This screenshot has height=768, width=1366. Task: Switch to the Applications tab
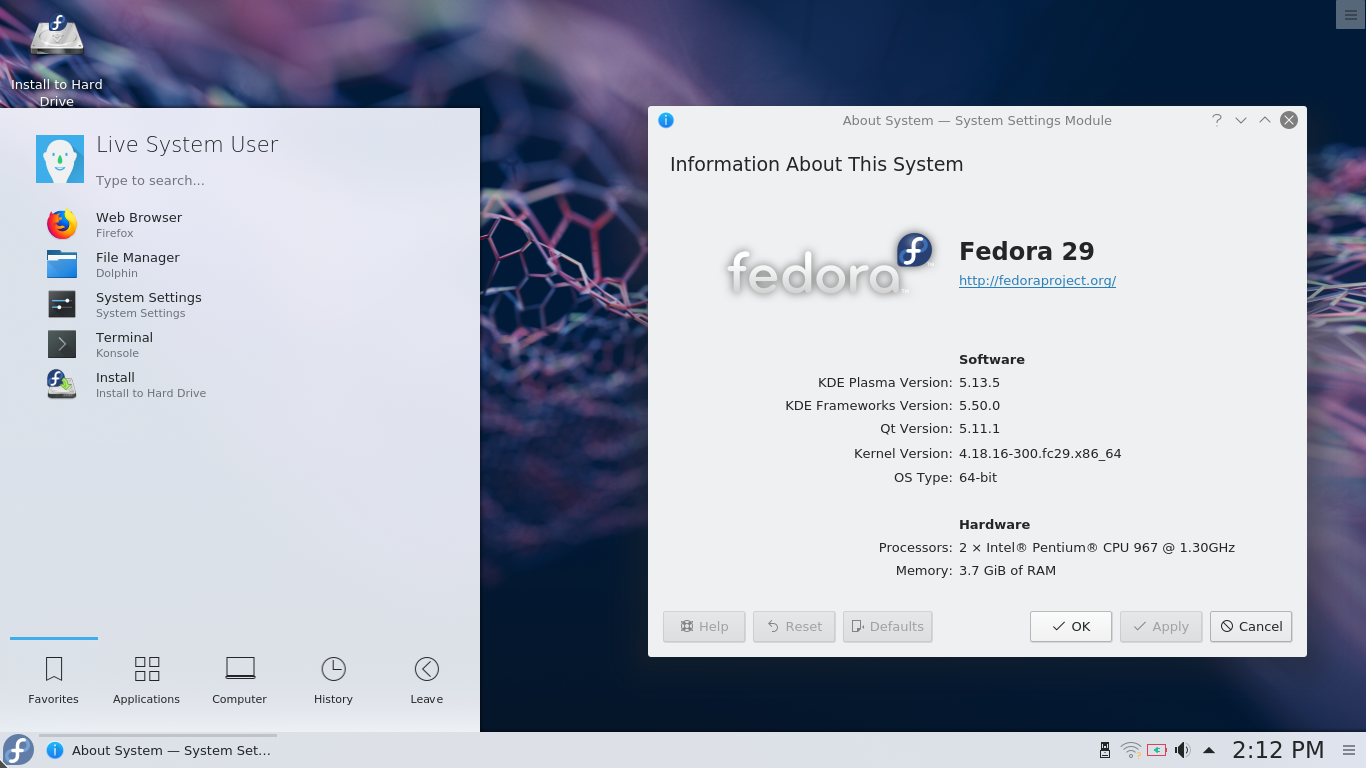(146, 680)
